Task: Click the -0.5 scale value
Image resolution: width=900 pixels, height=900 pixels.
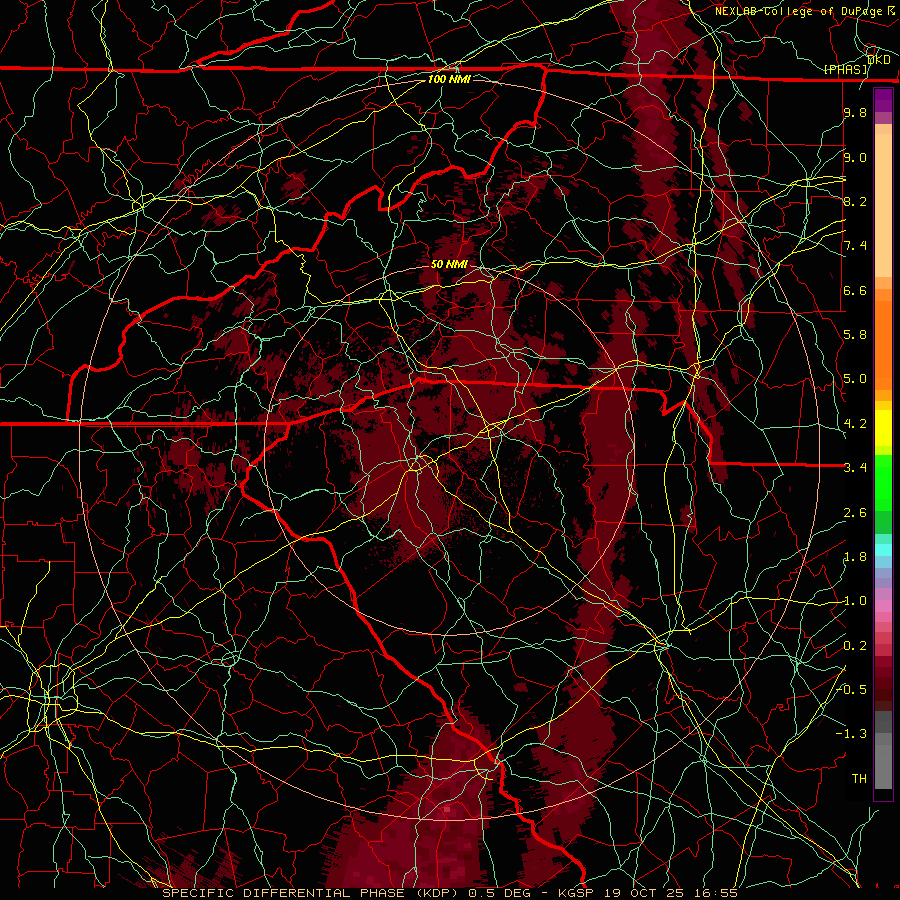Action: click(x=852, y=689)
